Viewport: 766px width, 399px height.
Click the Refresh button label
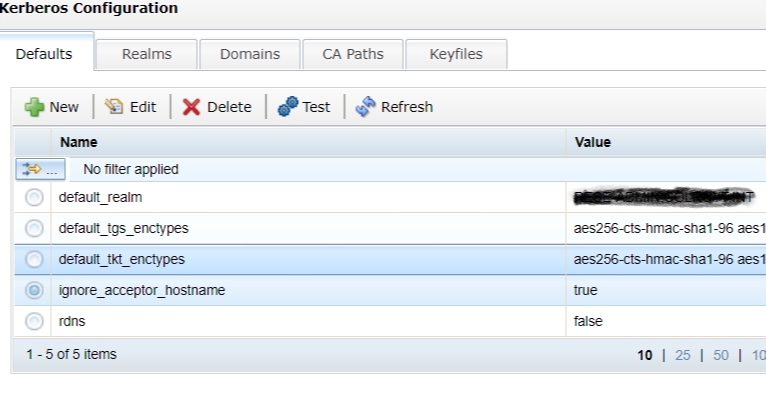(407, 107)
